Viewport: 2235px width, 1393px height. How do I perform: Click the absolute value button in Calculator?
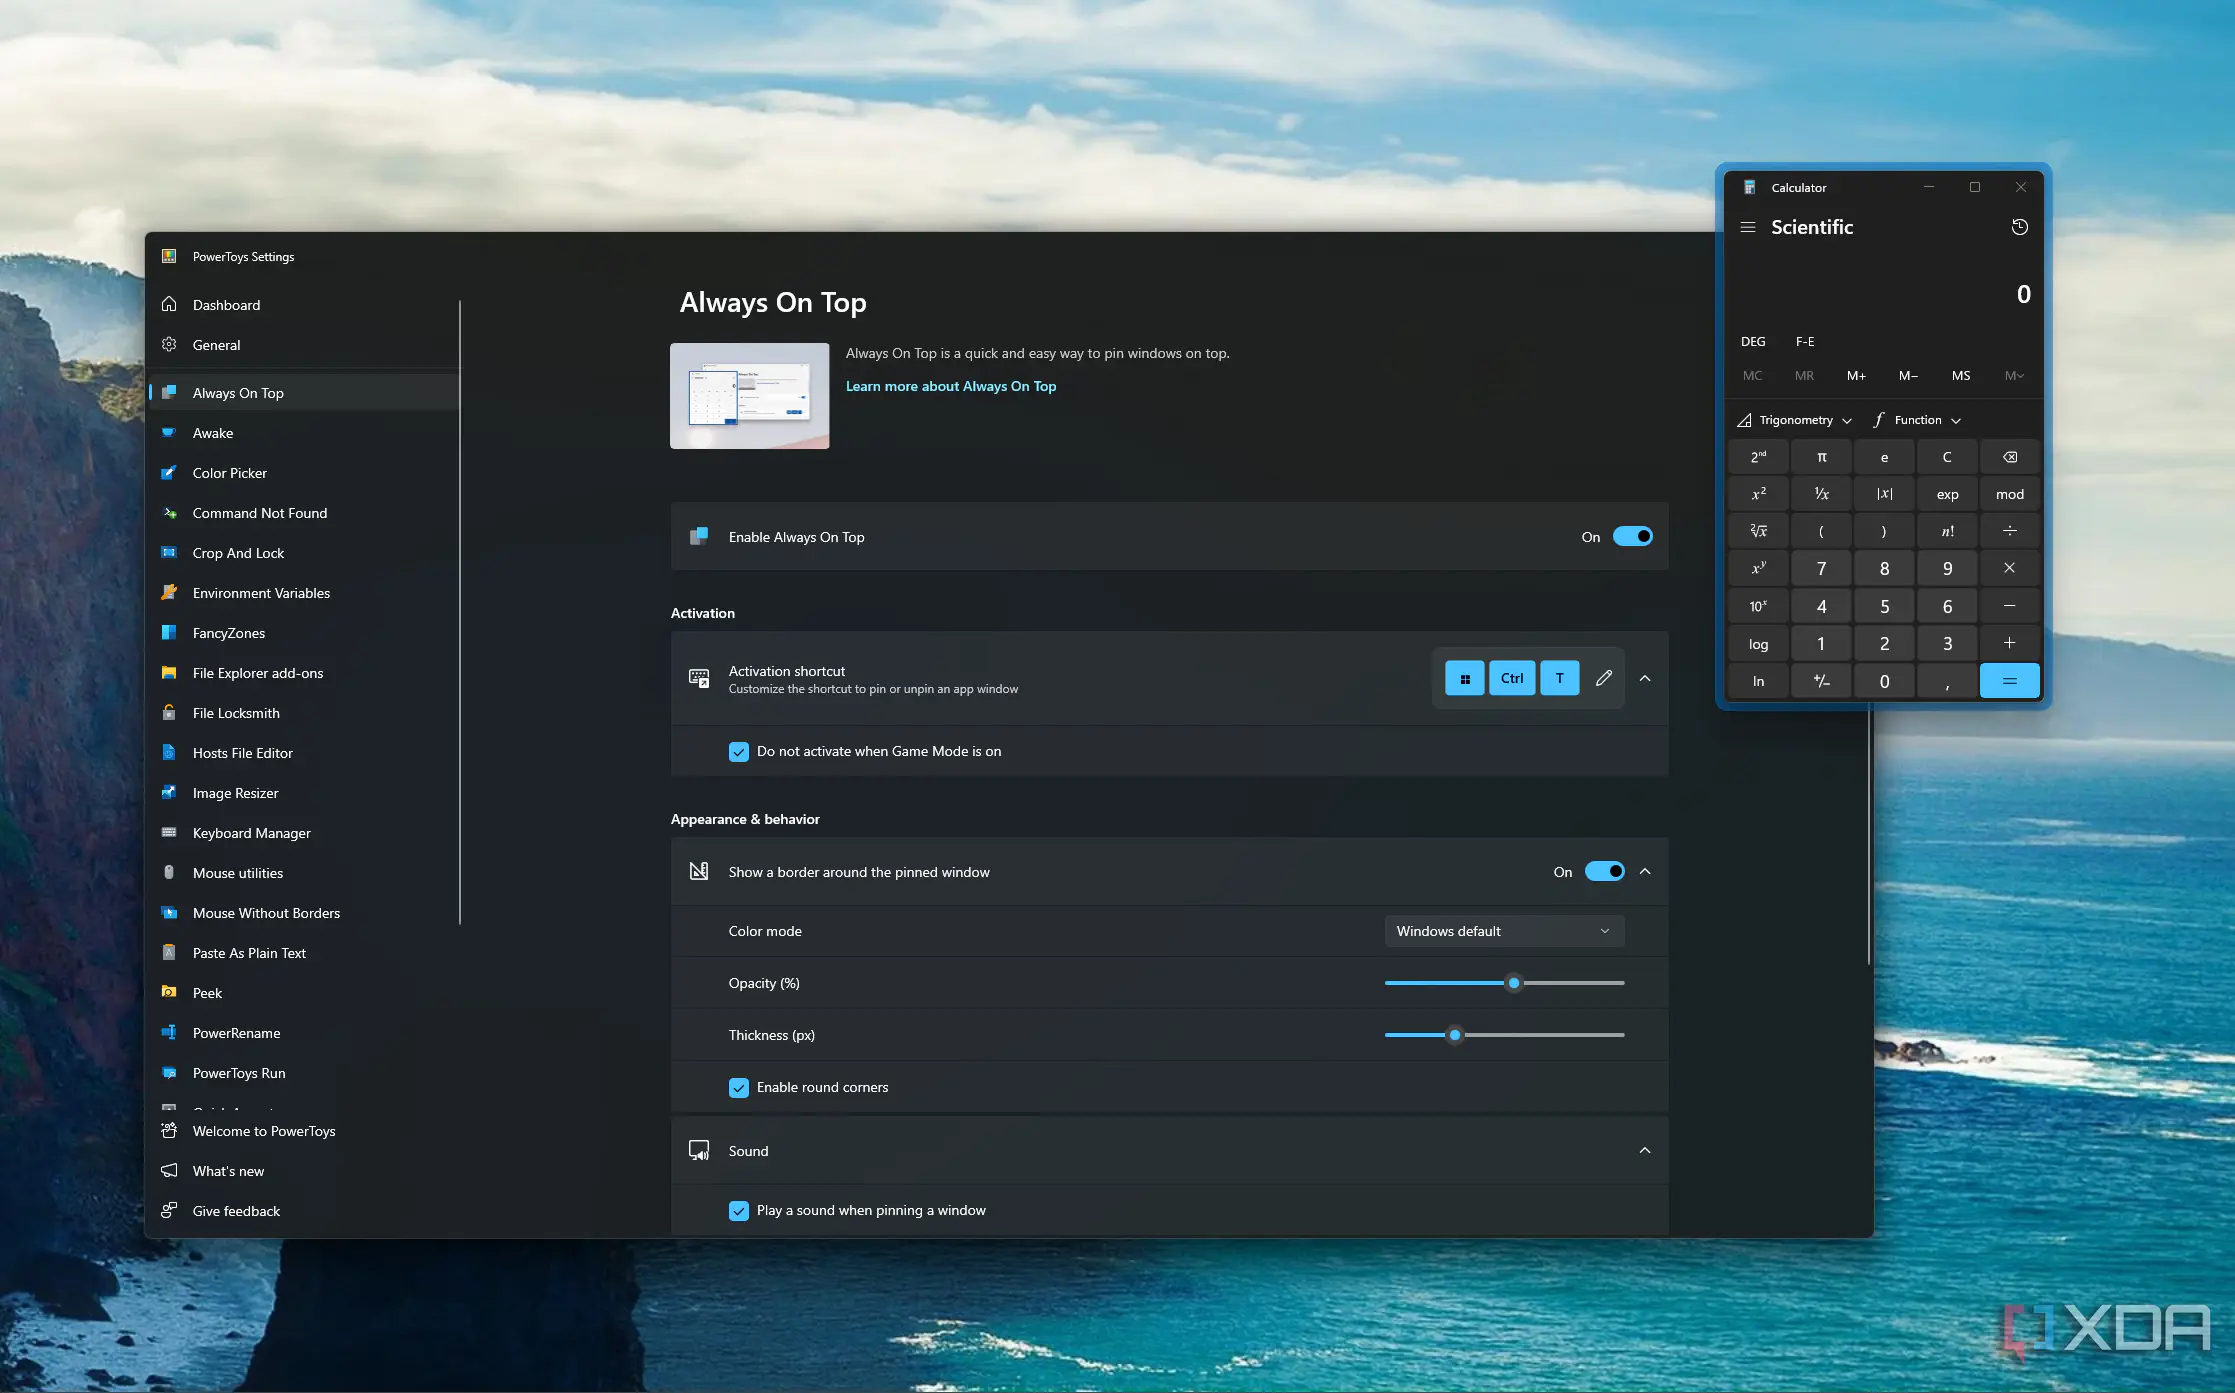pos(1884,494)
